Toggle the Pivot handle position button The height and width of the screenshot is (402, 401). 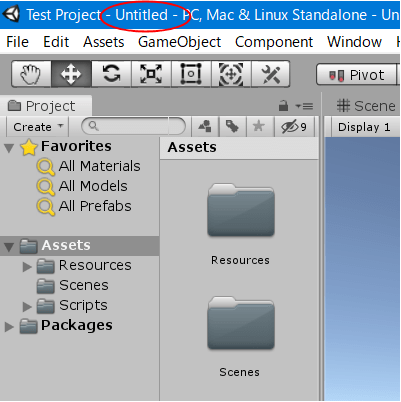coord(357,75)
